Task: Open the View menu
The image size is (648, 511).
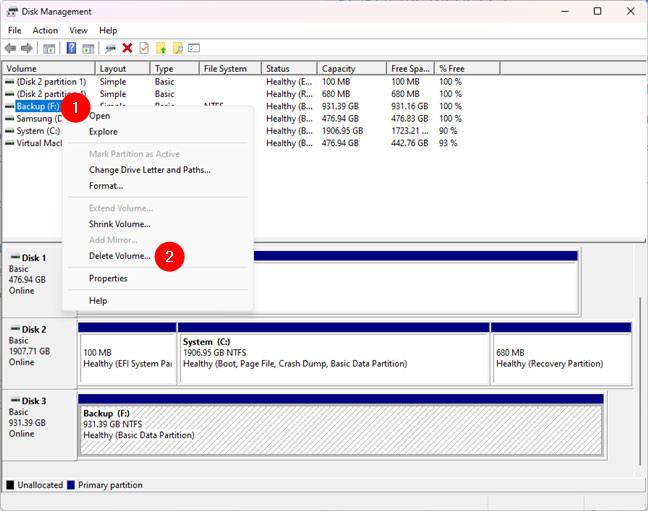Action: (x=78, y=31)
